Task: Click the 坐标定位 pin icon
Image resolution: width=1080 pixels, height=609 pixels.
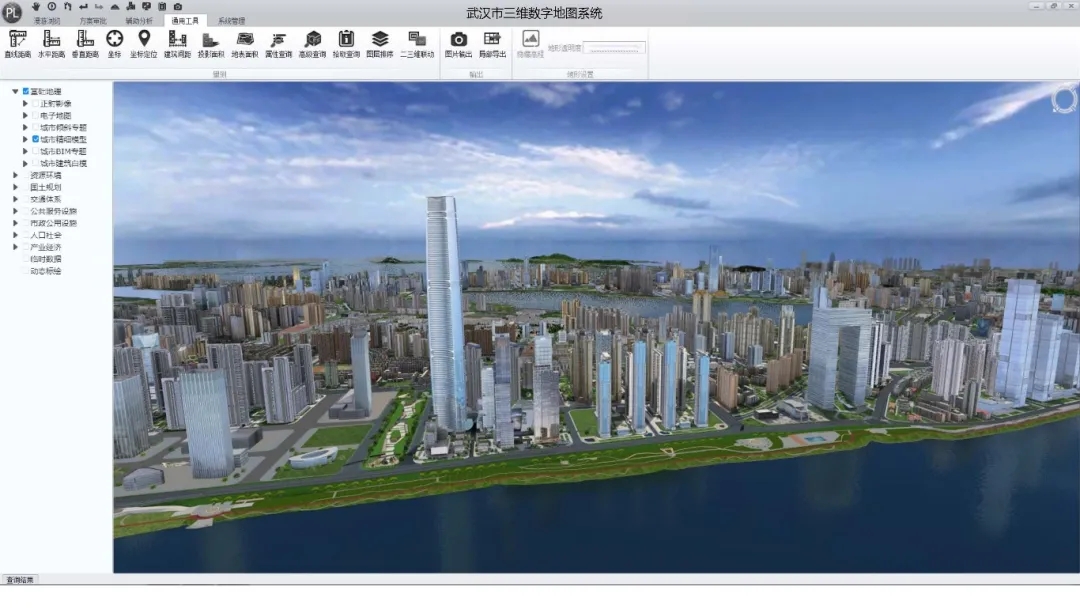Action: (x=143, y=43)
